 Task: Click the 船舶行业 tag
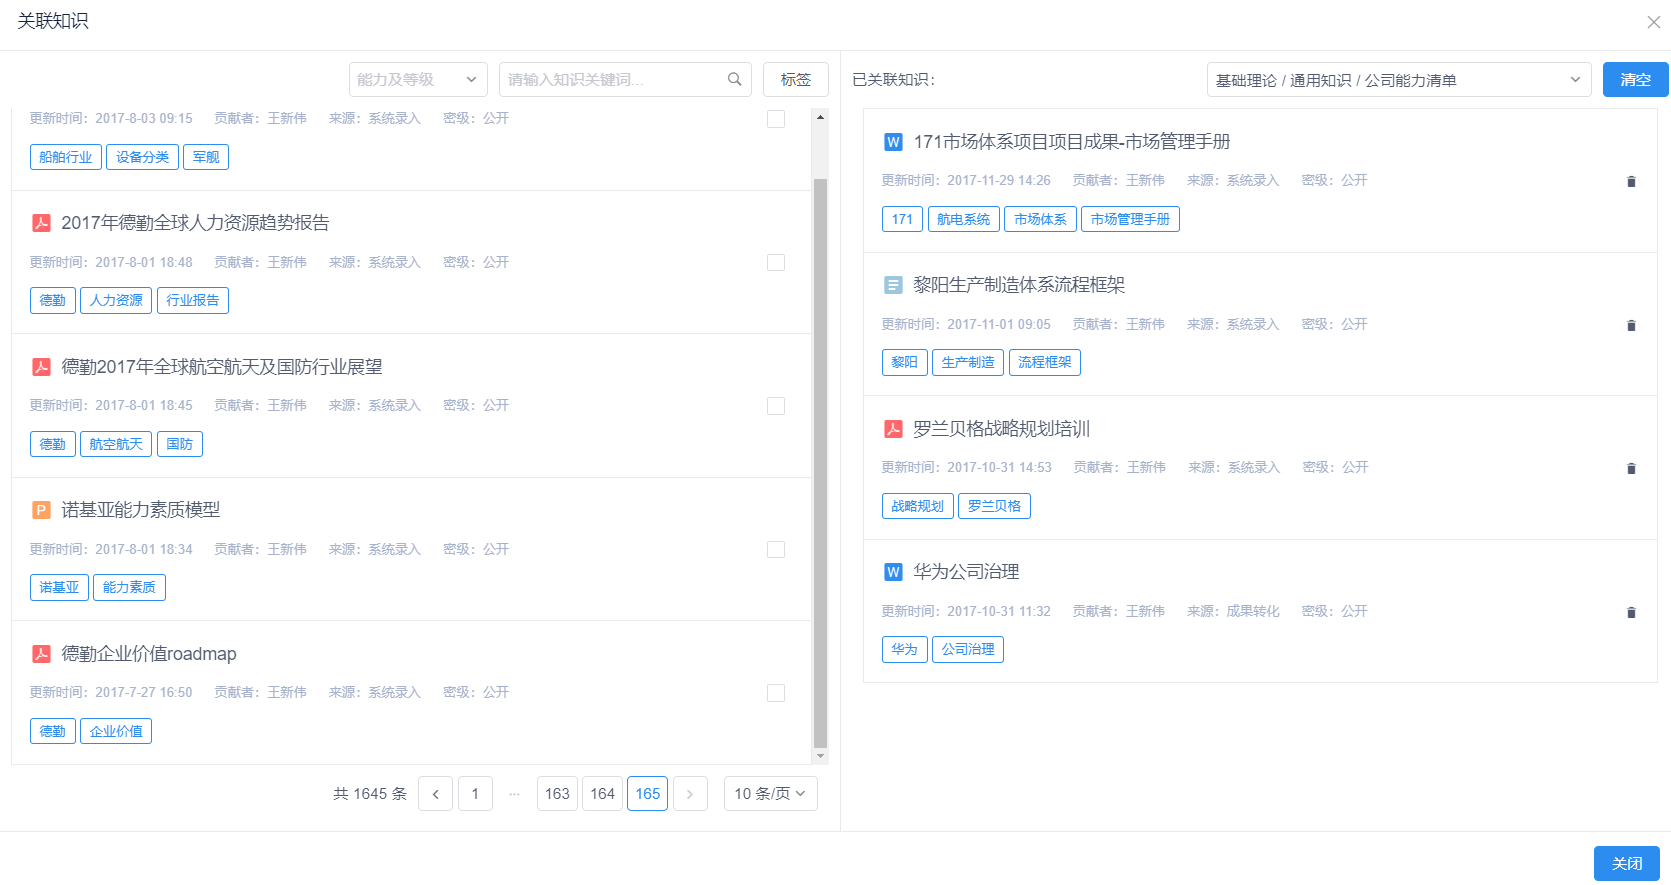(x=66, y=157)
